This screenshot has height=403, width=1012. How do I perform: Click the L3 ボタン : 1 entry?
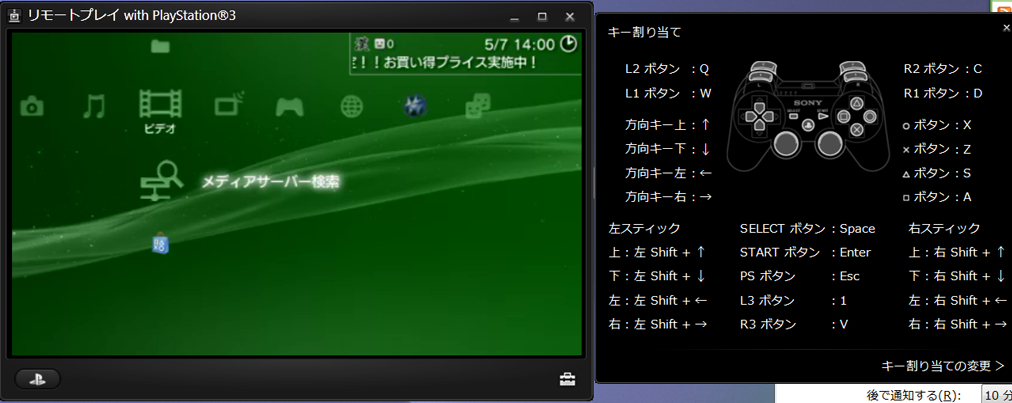click(793, 300)
